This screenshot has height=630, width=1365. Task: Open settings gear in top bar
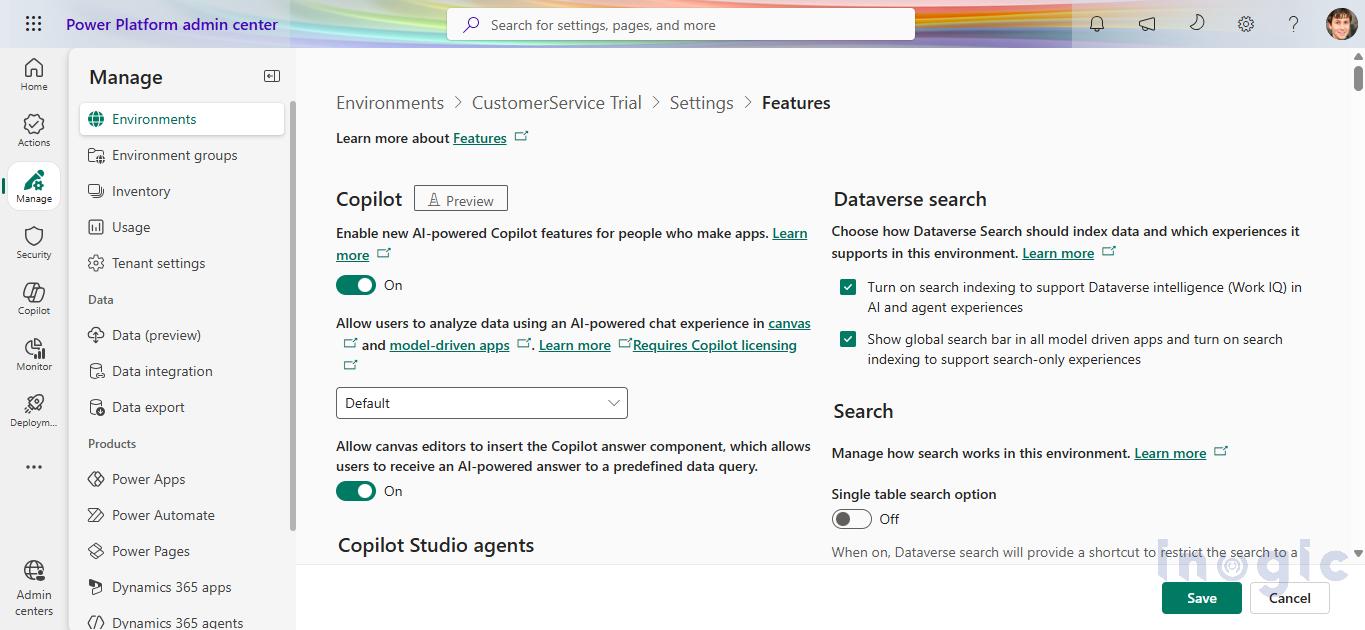(x=1246, y=24)
